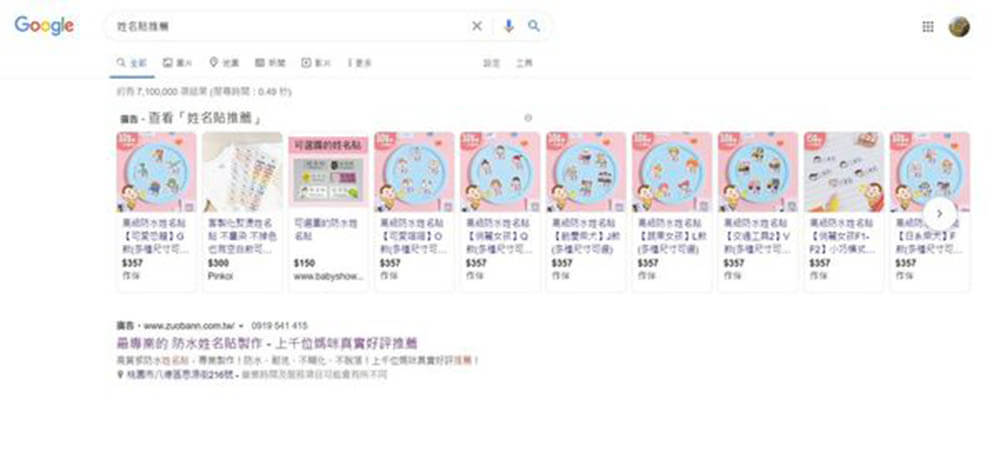Viewport: 1000px width, 457px height.
Task: Click the magnifier search icon
Action: coord(534,26)
